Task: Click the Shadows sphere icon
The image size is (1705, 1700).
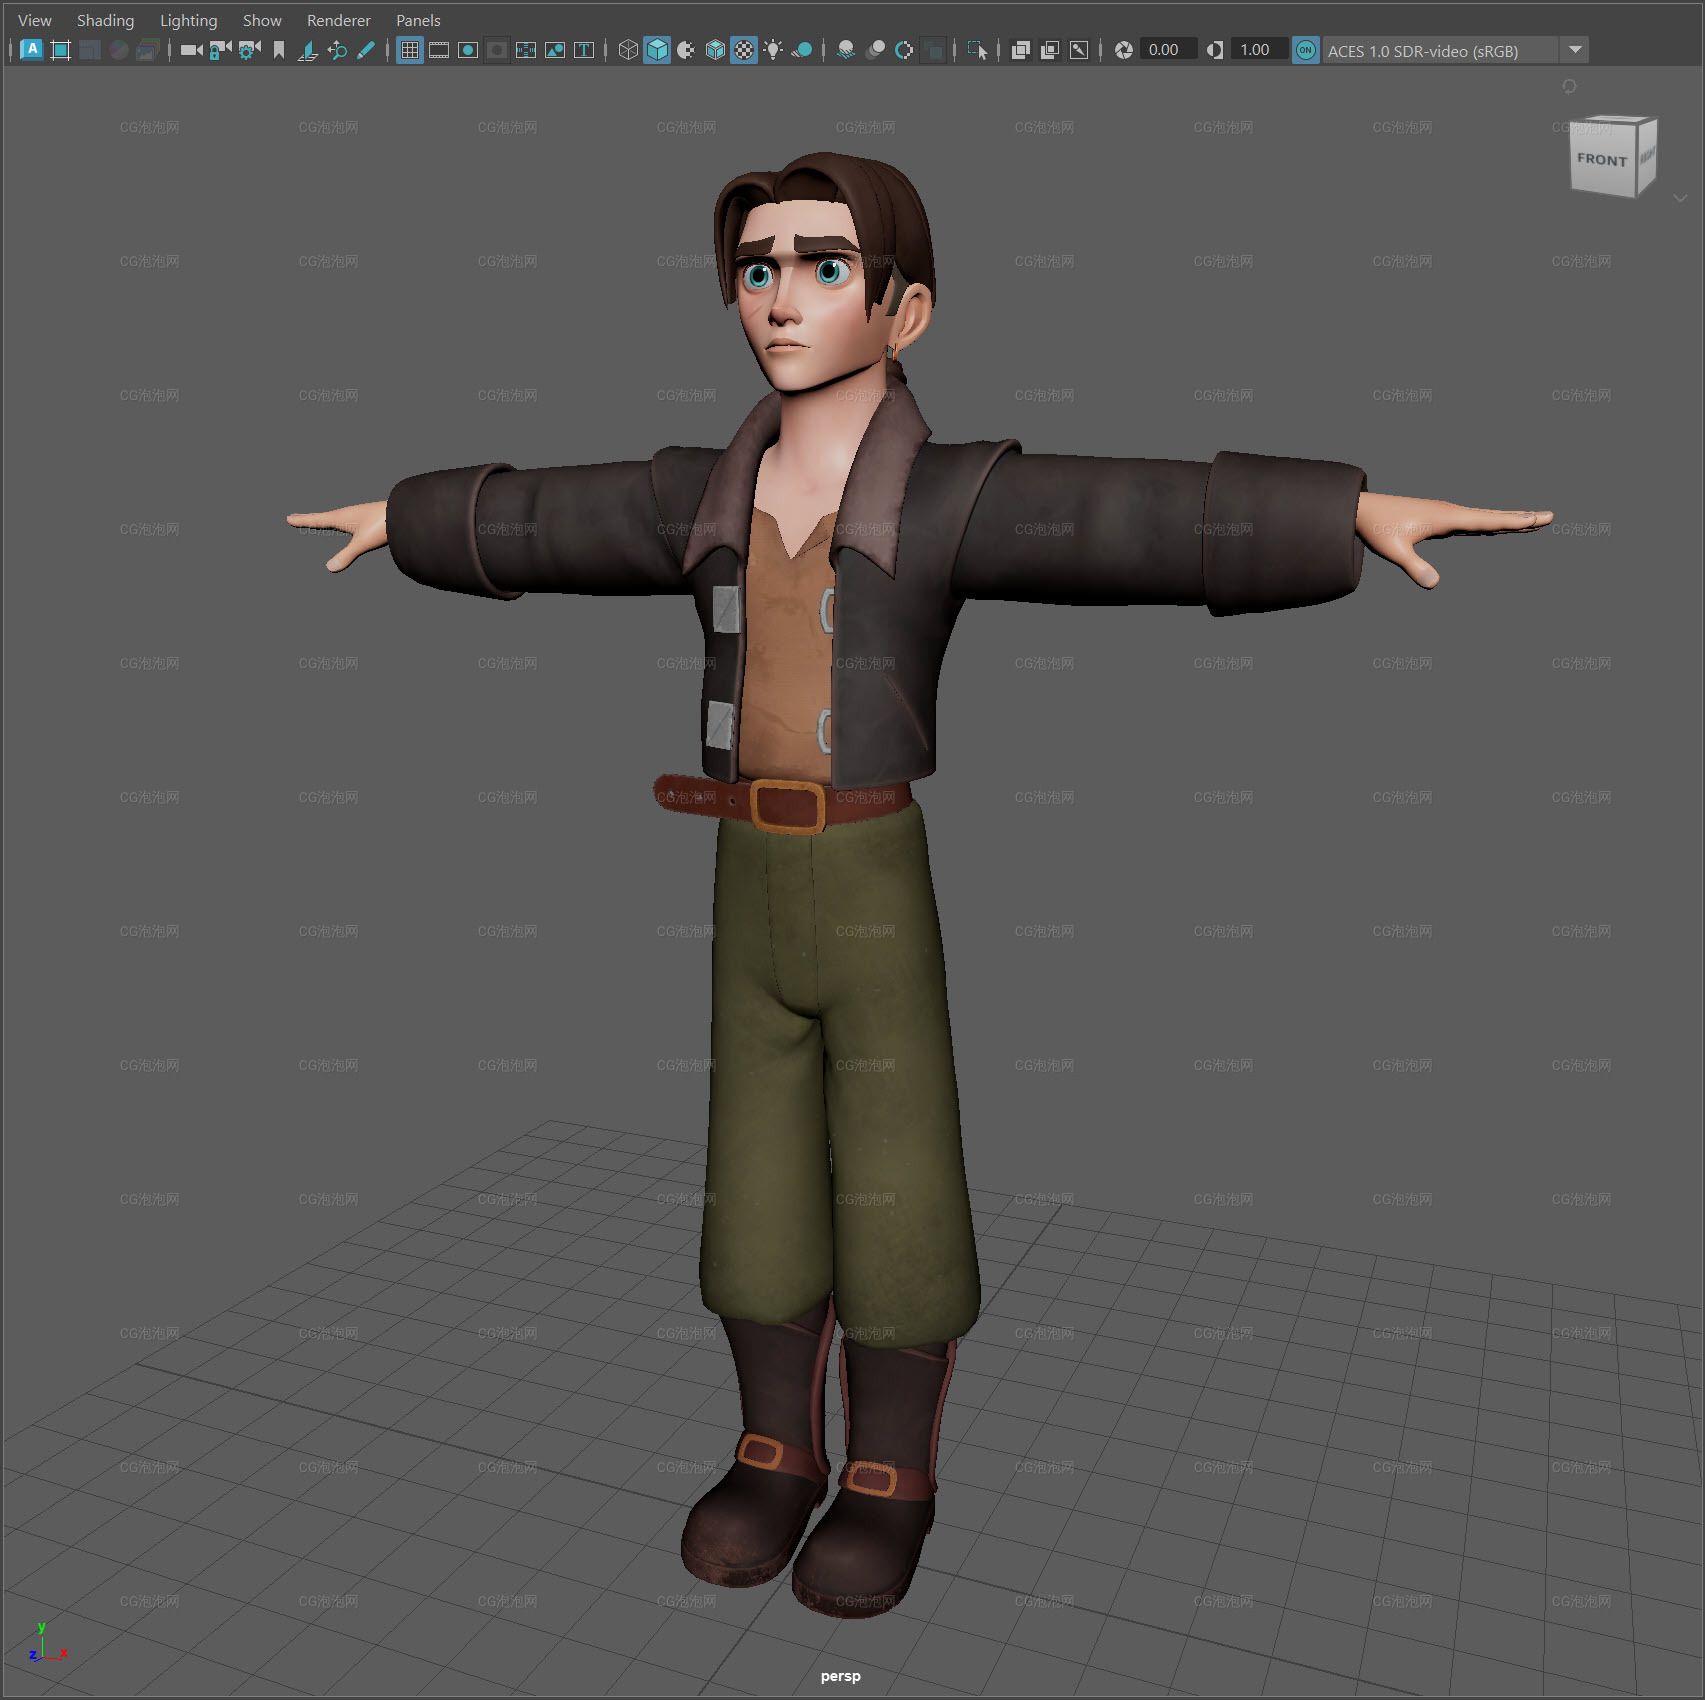Action: click(x=802, y=50)
